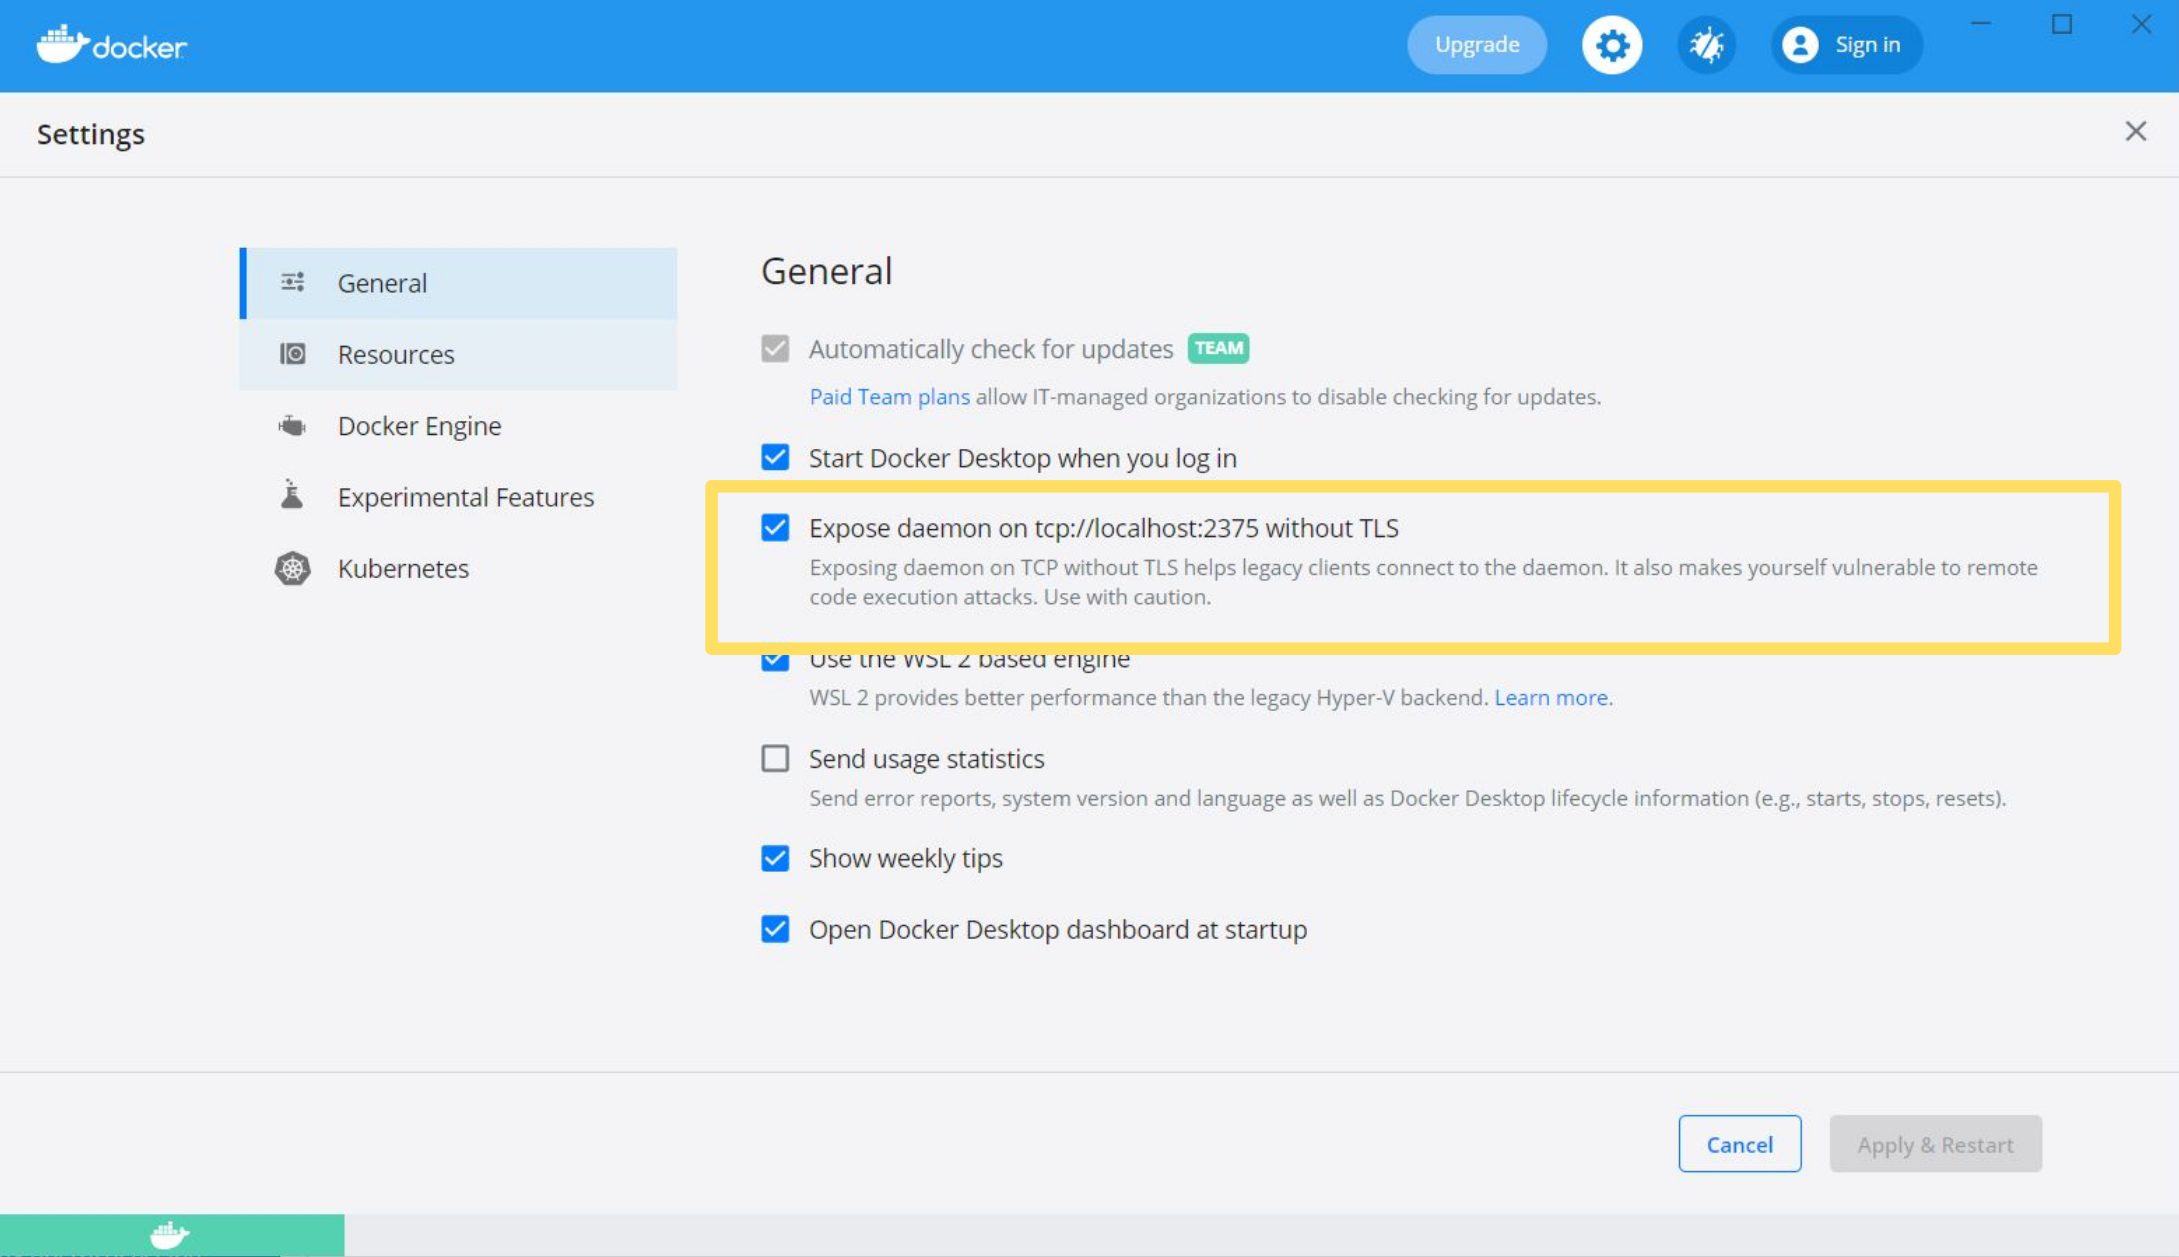
Task: Click the Apply & Restart button
Action: [x=1935, y=1145]
